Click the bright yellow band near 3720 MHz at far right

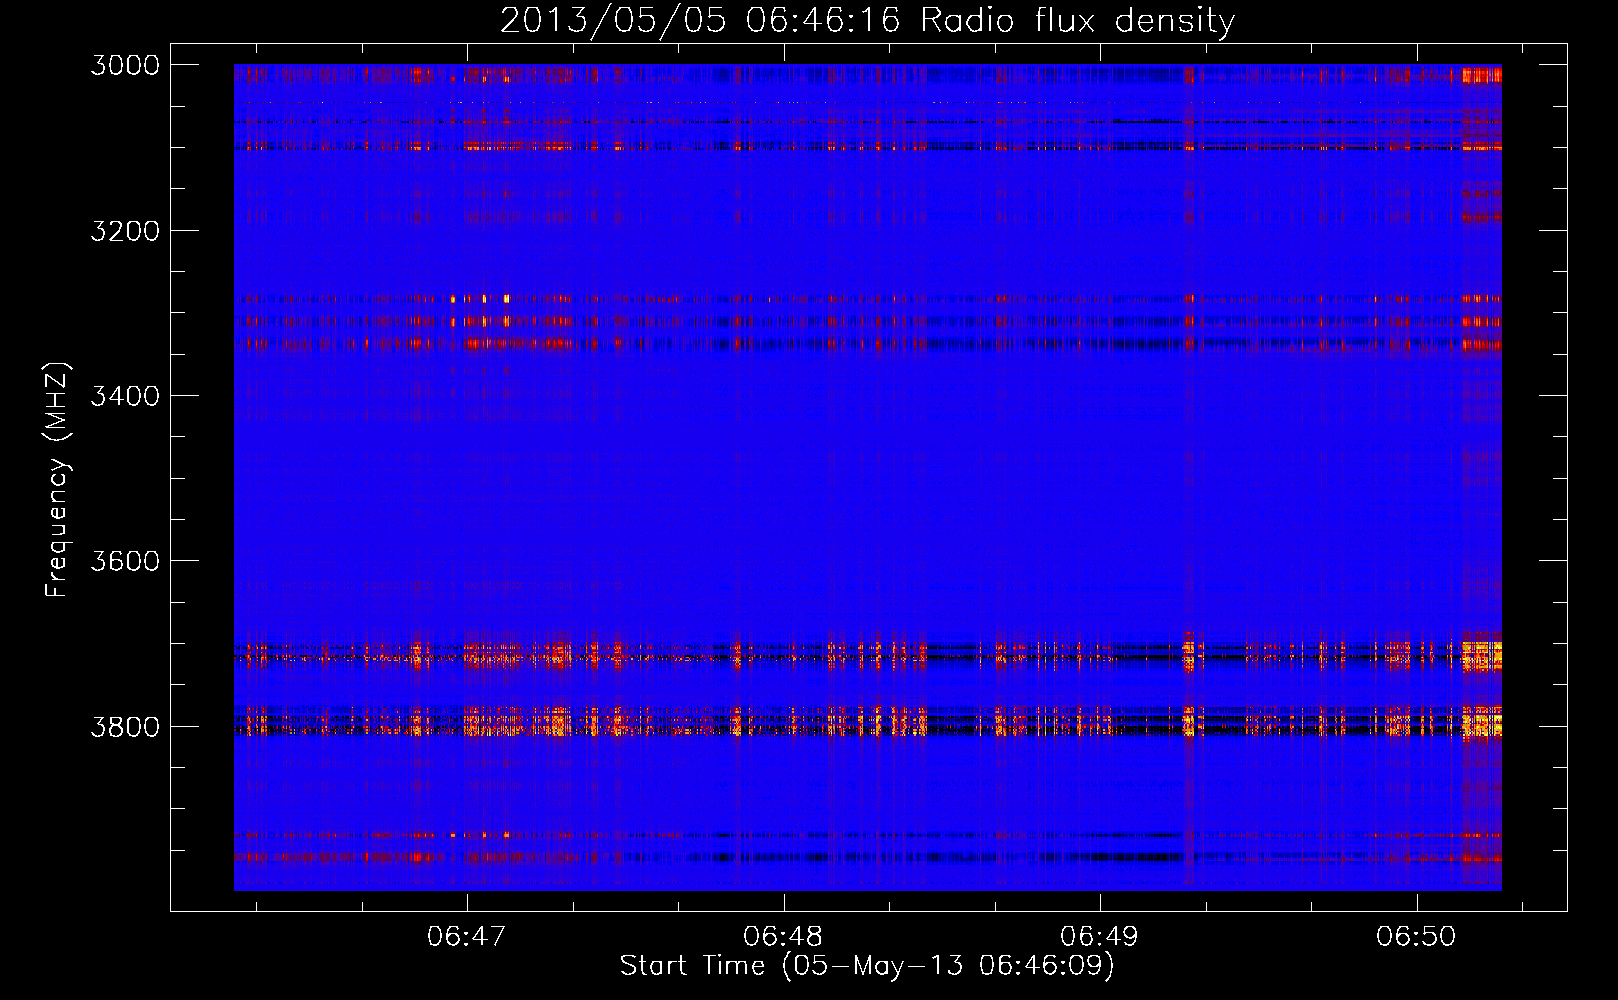point(1482,656)
